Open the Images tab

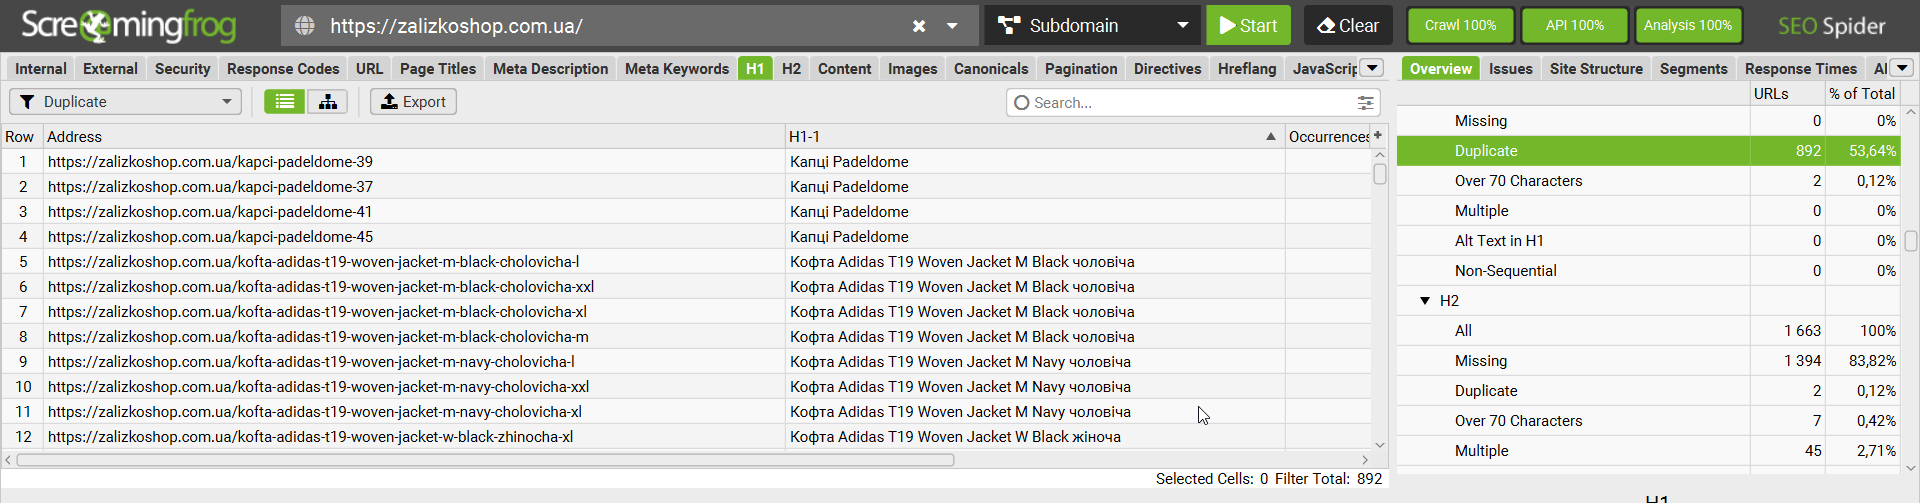coord(912,68)
